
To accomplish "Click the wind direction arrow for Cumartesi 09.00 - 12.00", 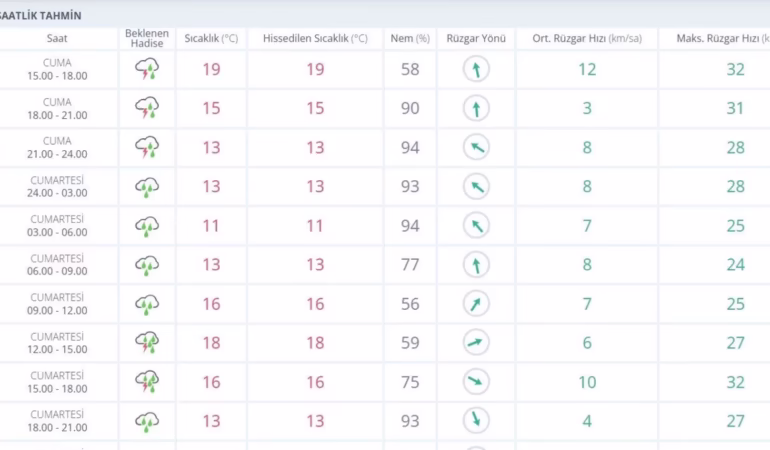I will tap(477, 304).
